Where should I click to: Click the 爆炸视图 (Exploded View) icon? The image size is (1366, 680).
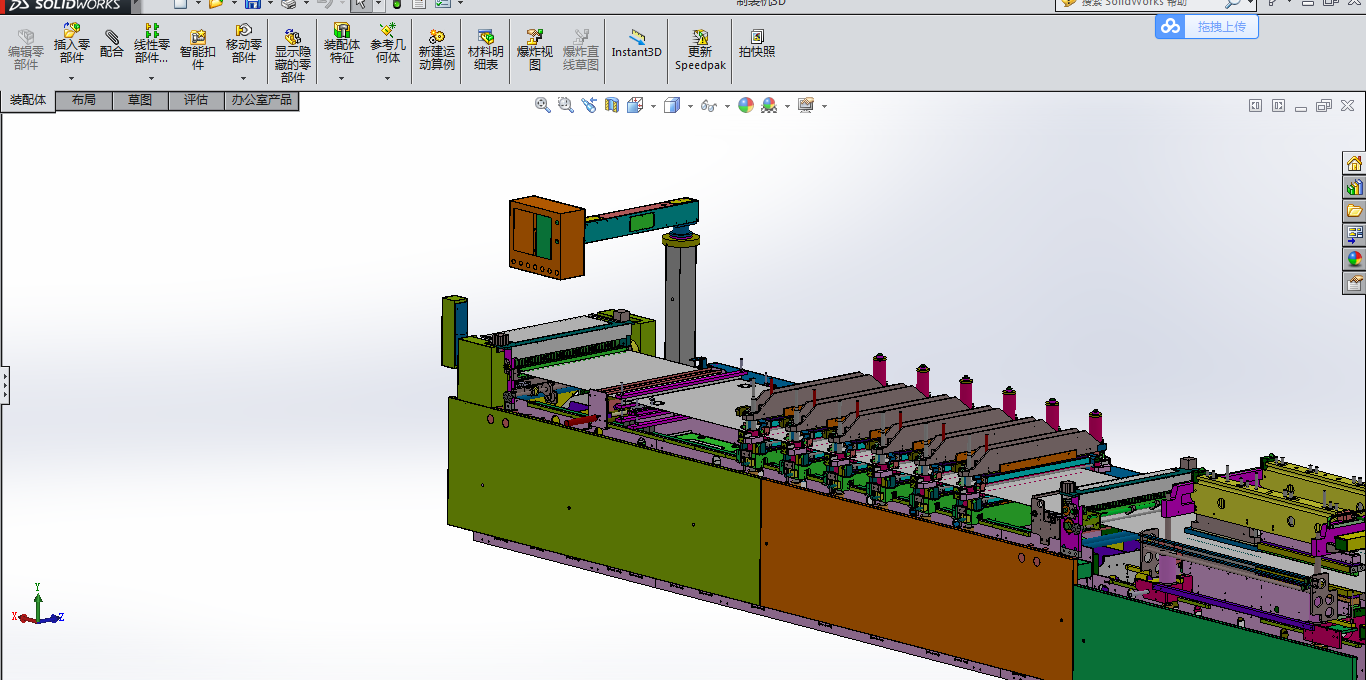click(x=534, y=38)
